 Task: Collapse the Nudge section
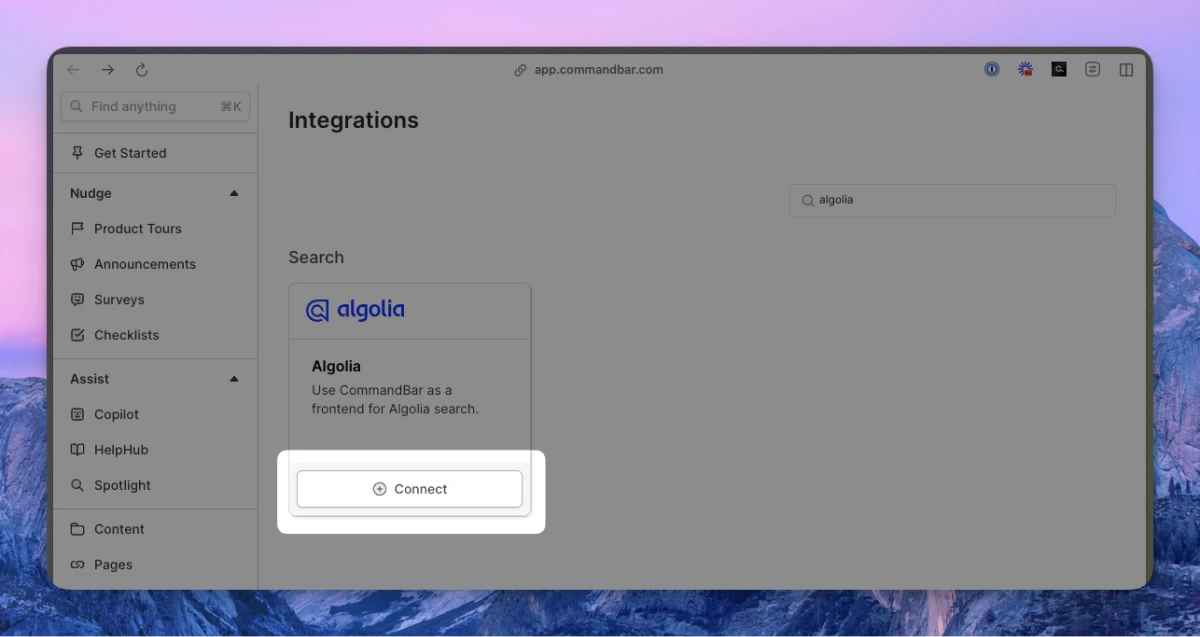[234, 194]
